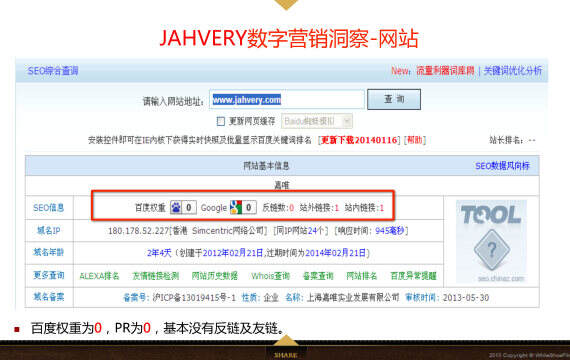Open SEO数据风向标 link
Viewport: 570px width, 360px height.
pos(502,166)
